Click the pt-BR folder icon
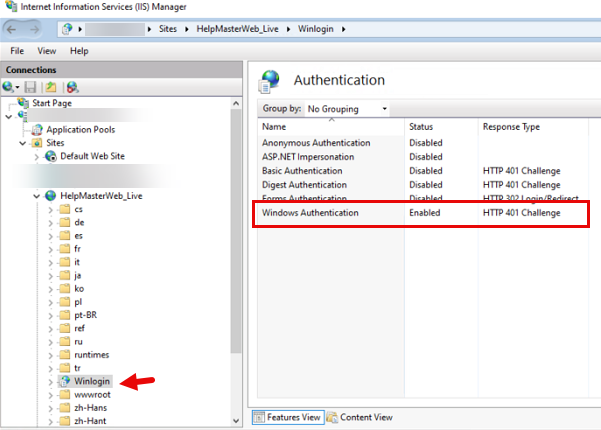 (x=65, y=315)
